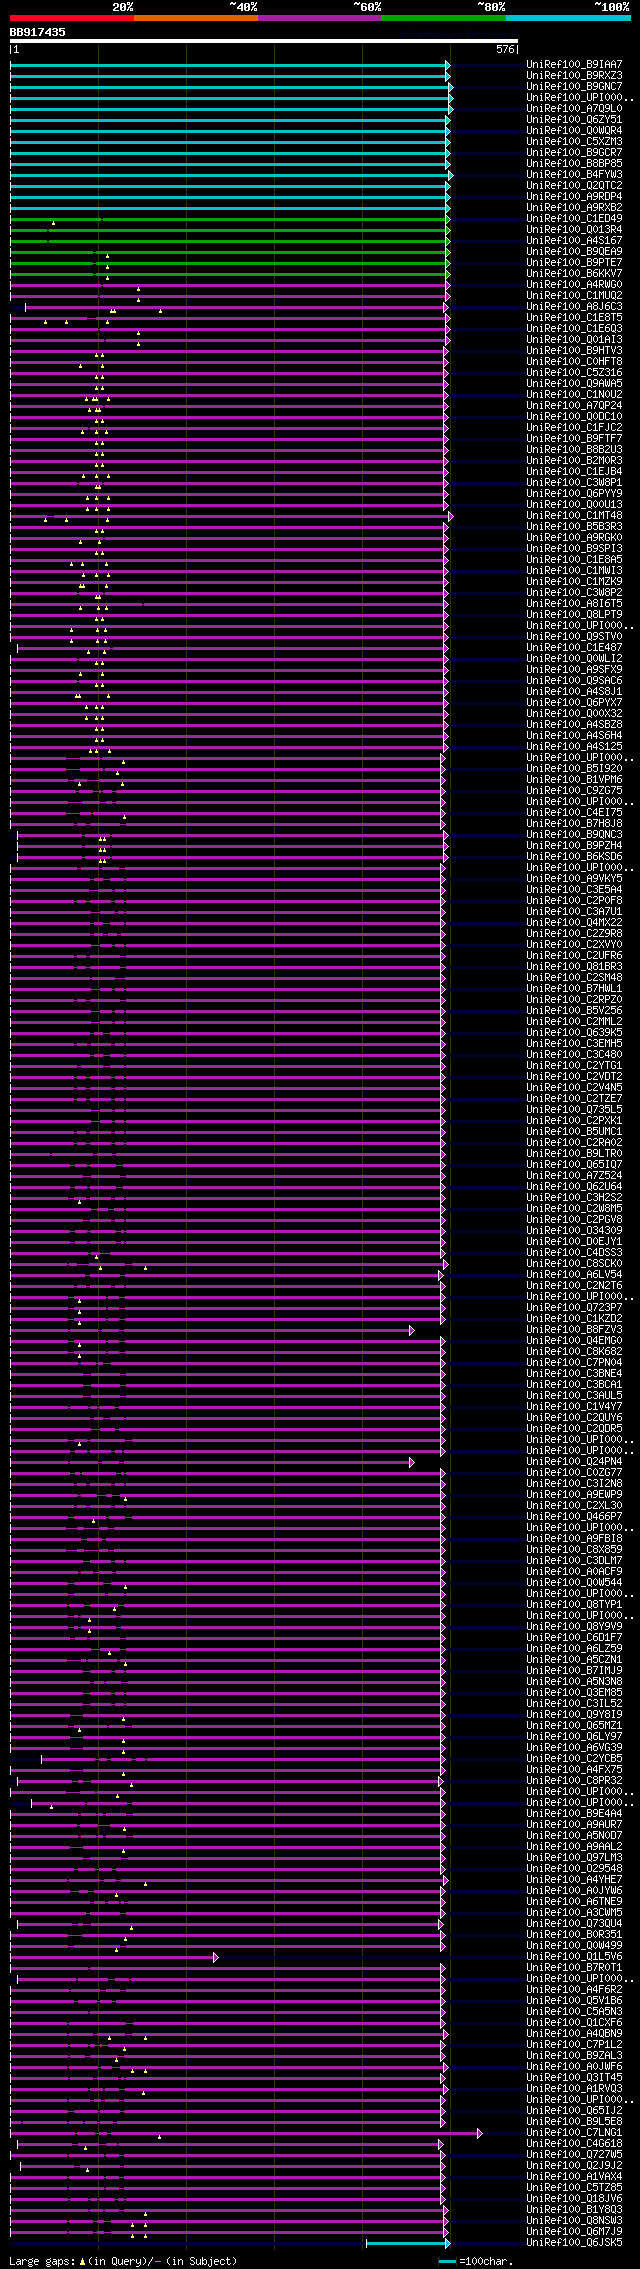Select the UniRef100_Q2QTC2 label

574,185
